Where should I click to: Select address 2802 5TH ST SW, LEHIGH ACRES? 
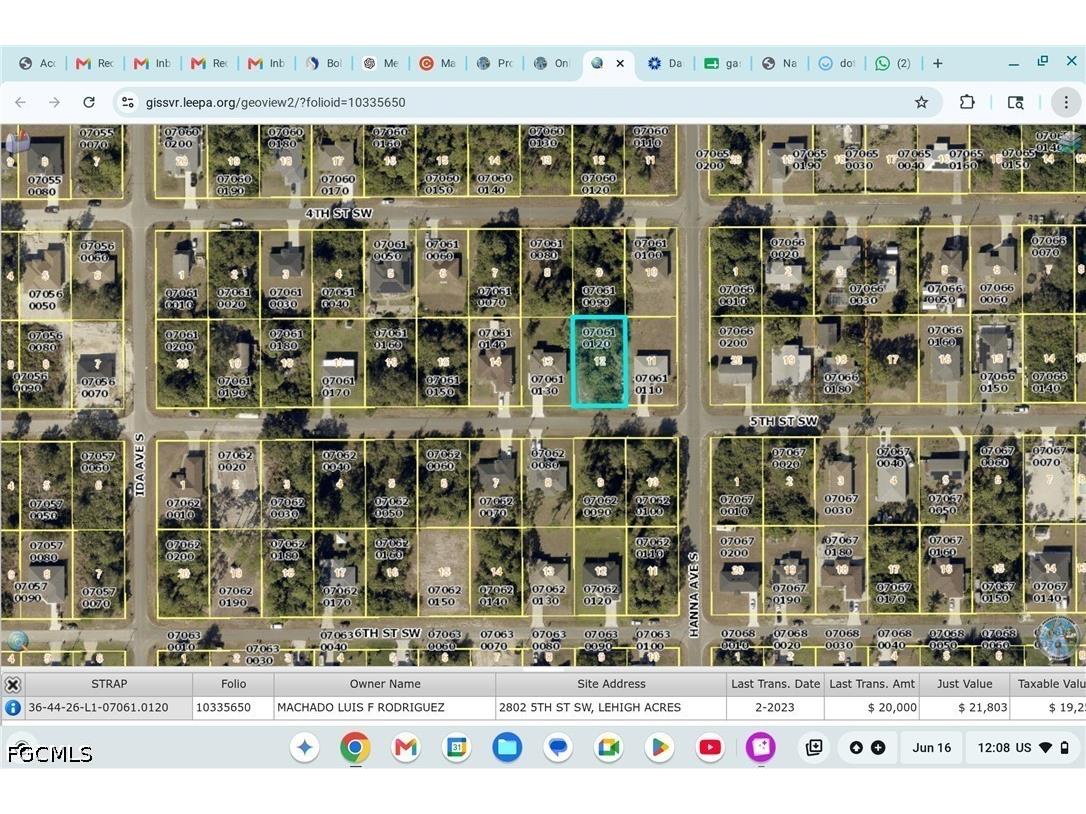tap(611, 707)
